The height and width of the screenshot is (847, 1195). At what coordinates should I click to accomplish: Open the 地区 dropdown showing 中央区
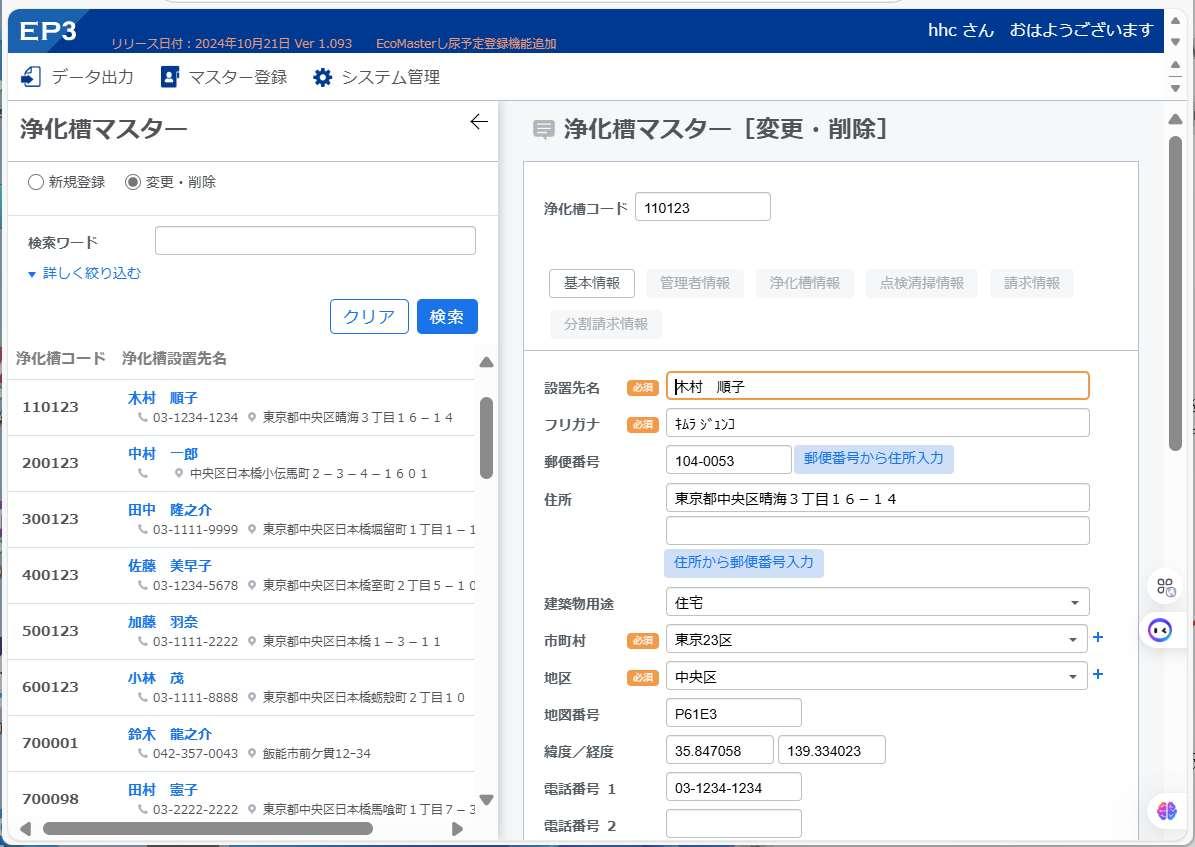tap(876, 676)
